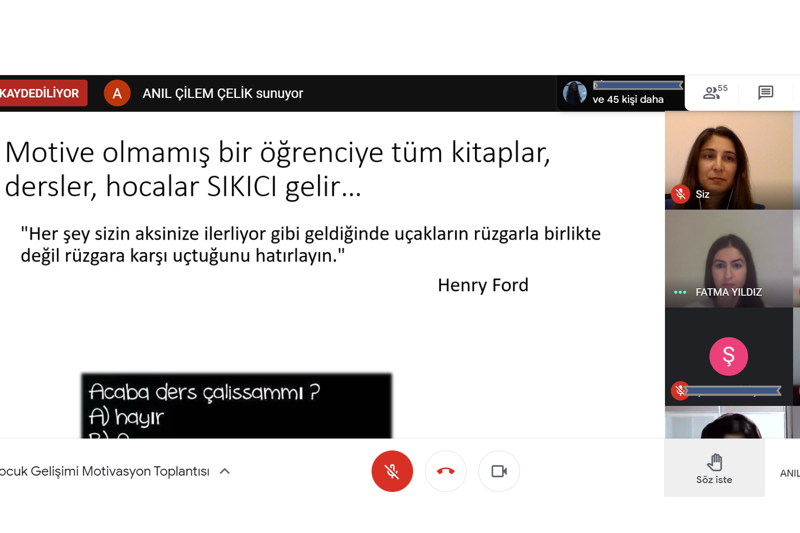
Task: Expand the "ve 45 kişi daha" participant strip
Action: coord(620,93)
